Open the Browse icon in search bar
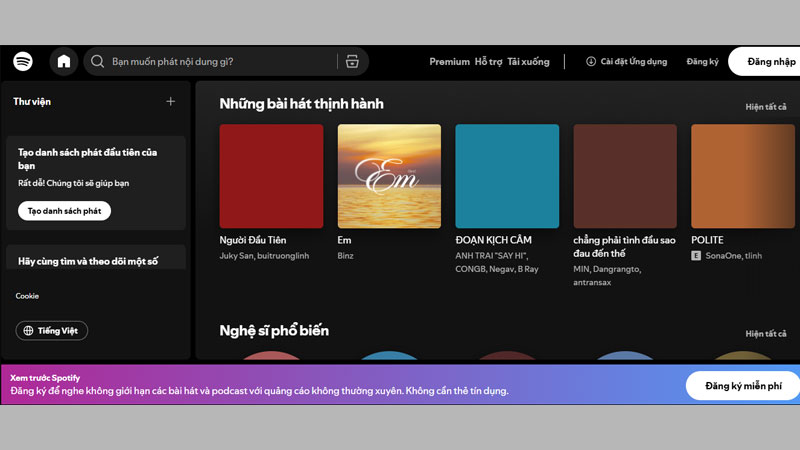800x450 pixels. point(351,62)
